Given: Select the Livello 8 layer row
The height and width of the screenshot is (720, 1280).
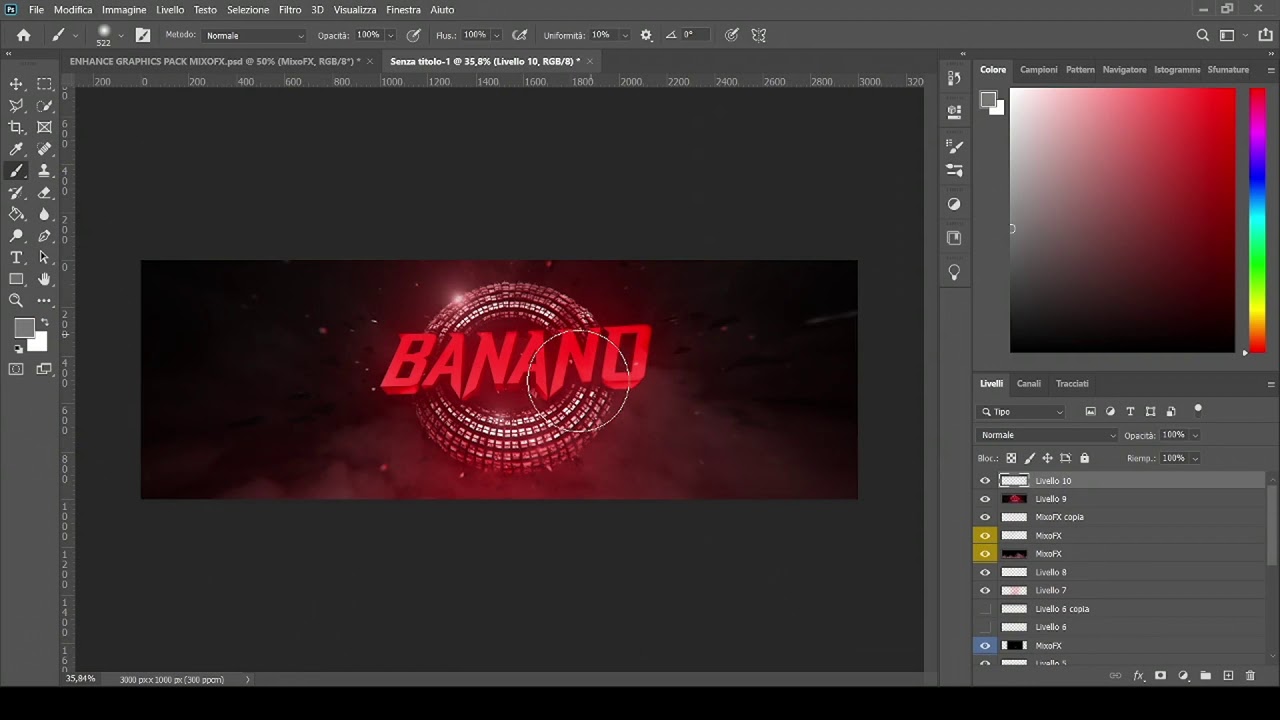Looking at the screenshot, I should tap(1120, 572).
